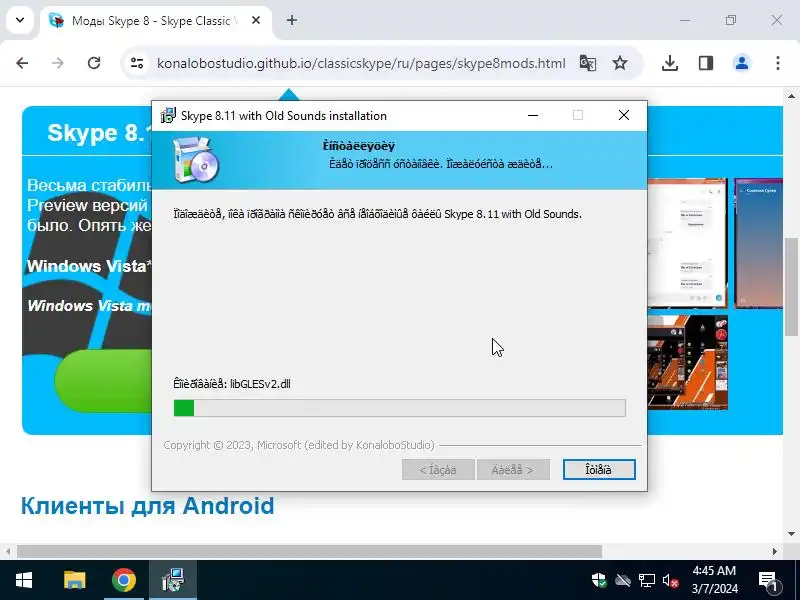Click the Клиенты для Android heading
The height and width of the screenshot is (600, 800).
tap(147, 506)
